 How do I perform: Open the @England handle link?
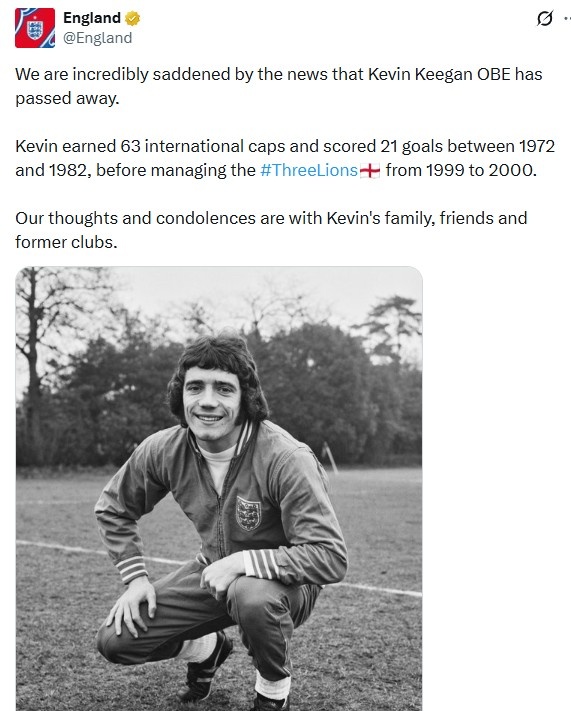point(98,38)
